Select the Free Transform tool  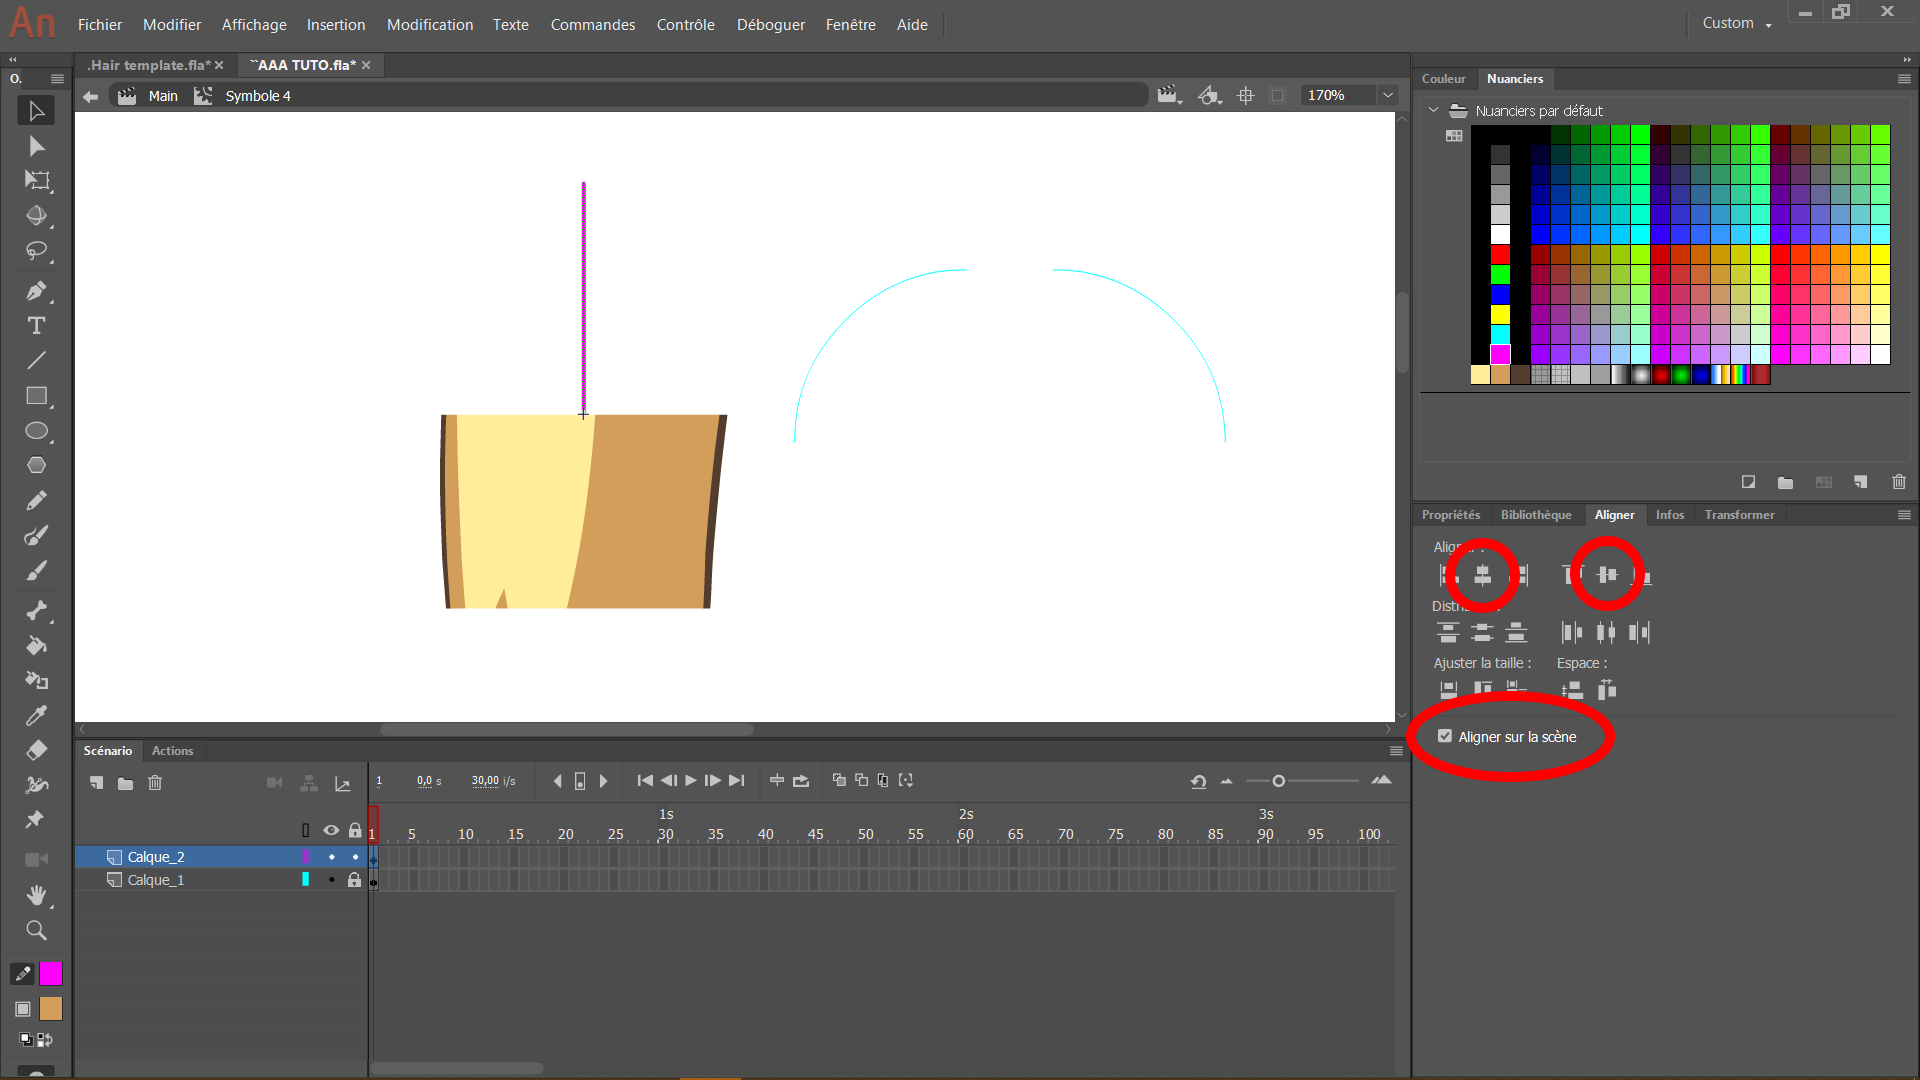click(x=36, y=181)
